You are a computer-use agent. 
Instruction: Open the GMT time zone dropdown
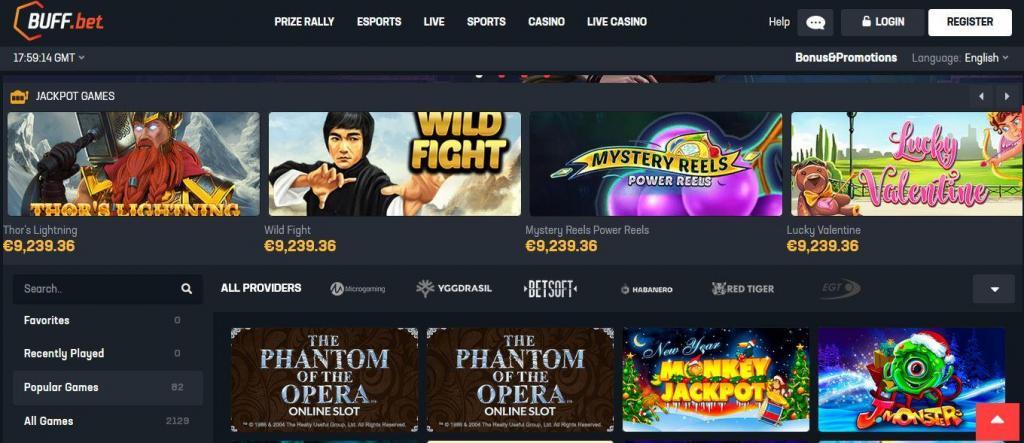click(x=49, y=58)
